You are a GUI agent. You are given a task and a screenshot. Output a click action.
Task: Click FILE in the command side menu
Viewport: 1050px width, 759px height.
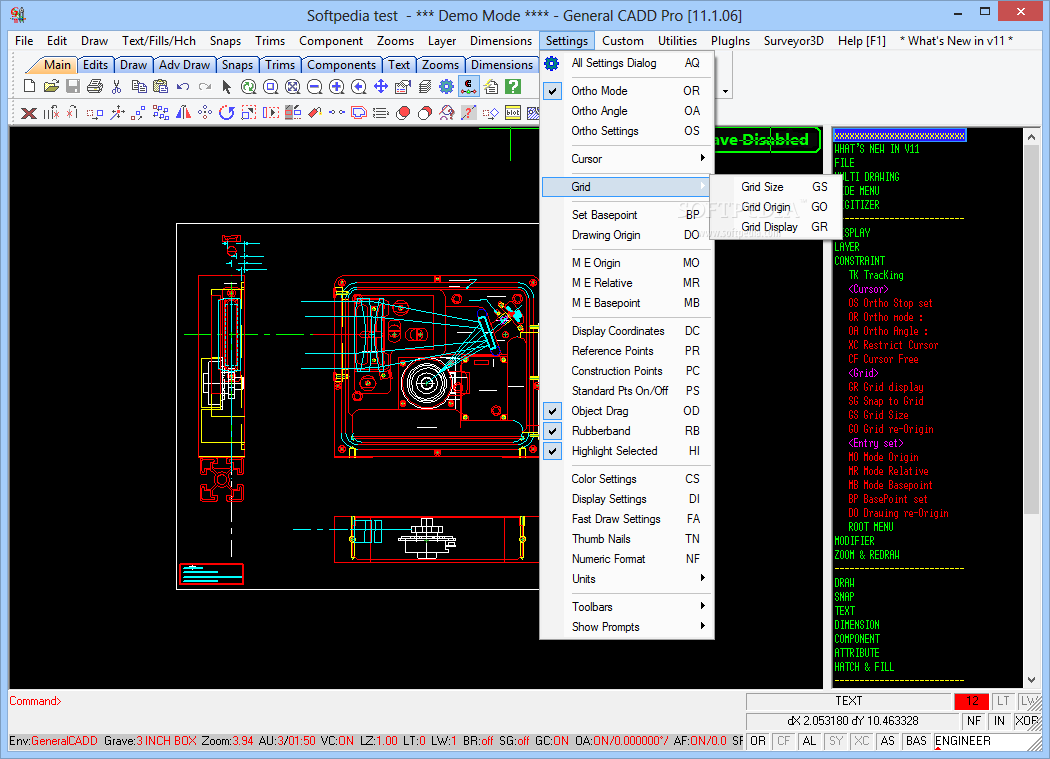[844, 163]
